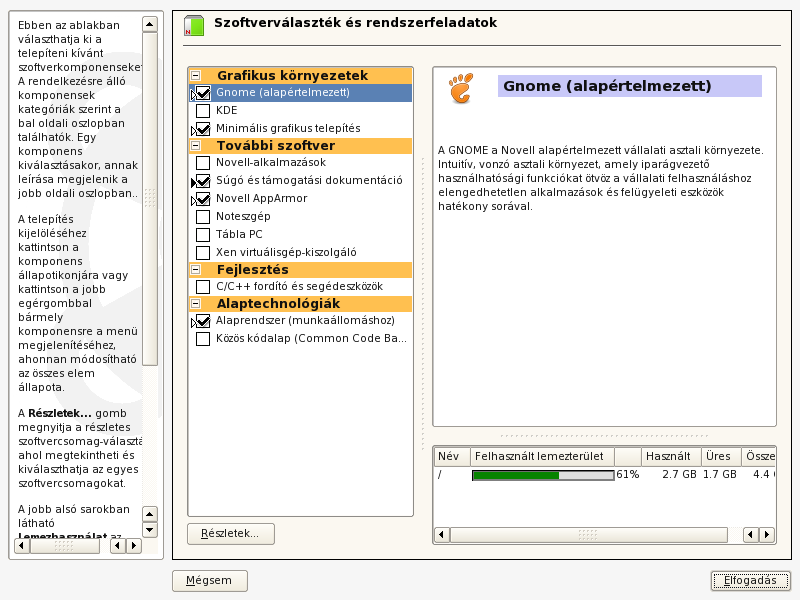The height and width of the screenshot is (600, 800).
Task: Collapse the További szoftver category
Action: tap(195, 145)
